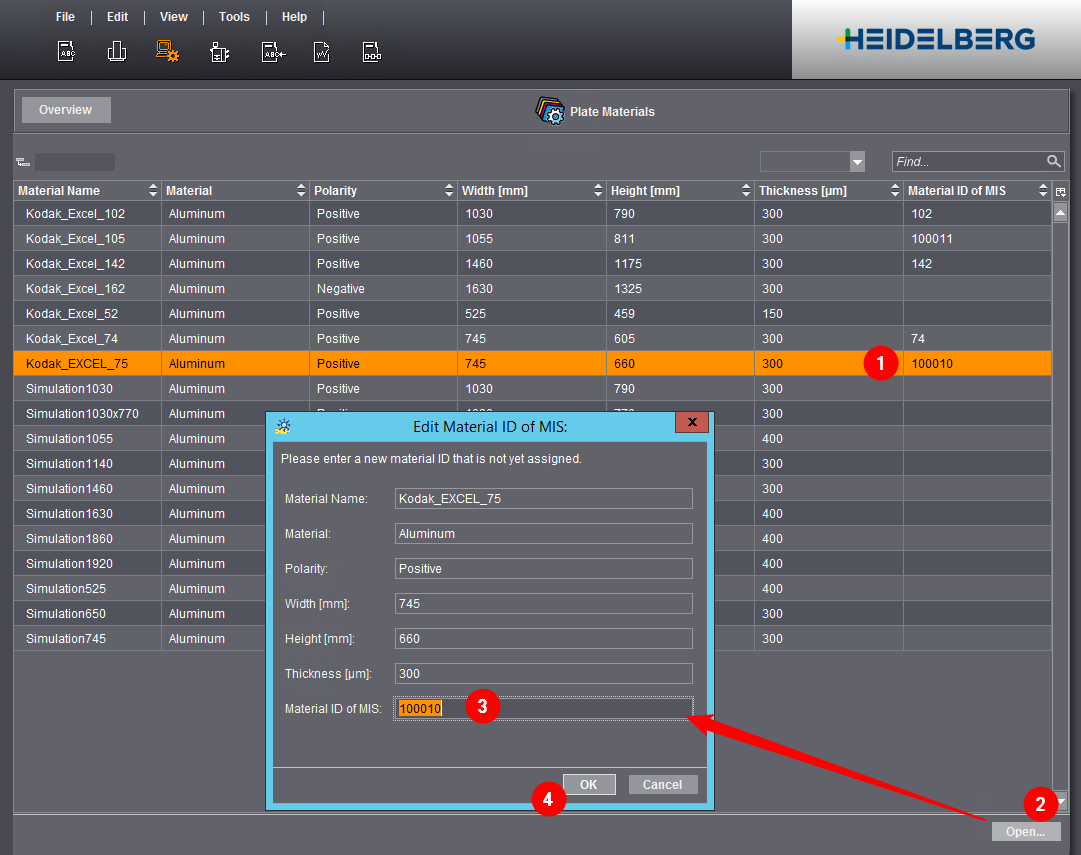The image size is (1081, 855).
Task: Switch to the Overview tab
Action: [x=66, y=110]
